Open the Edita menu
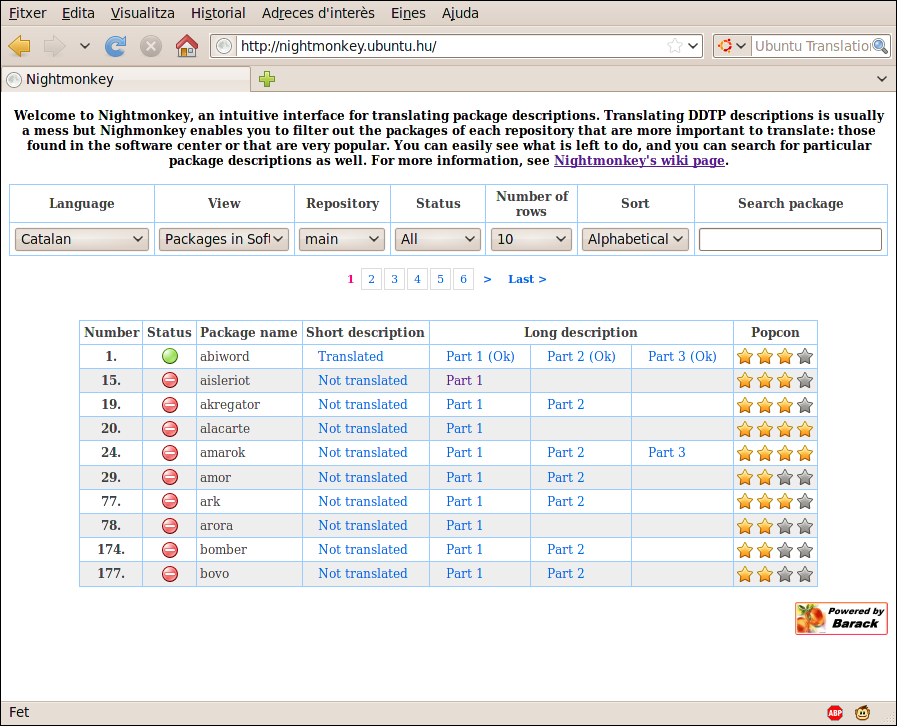 (78, 13)
